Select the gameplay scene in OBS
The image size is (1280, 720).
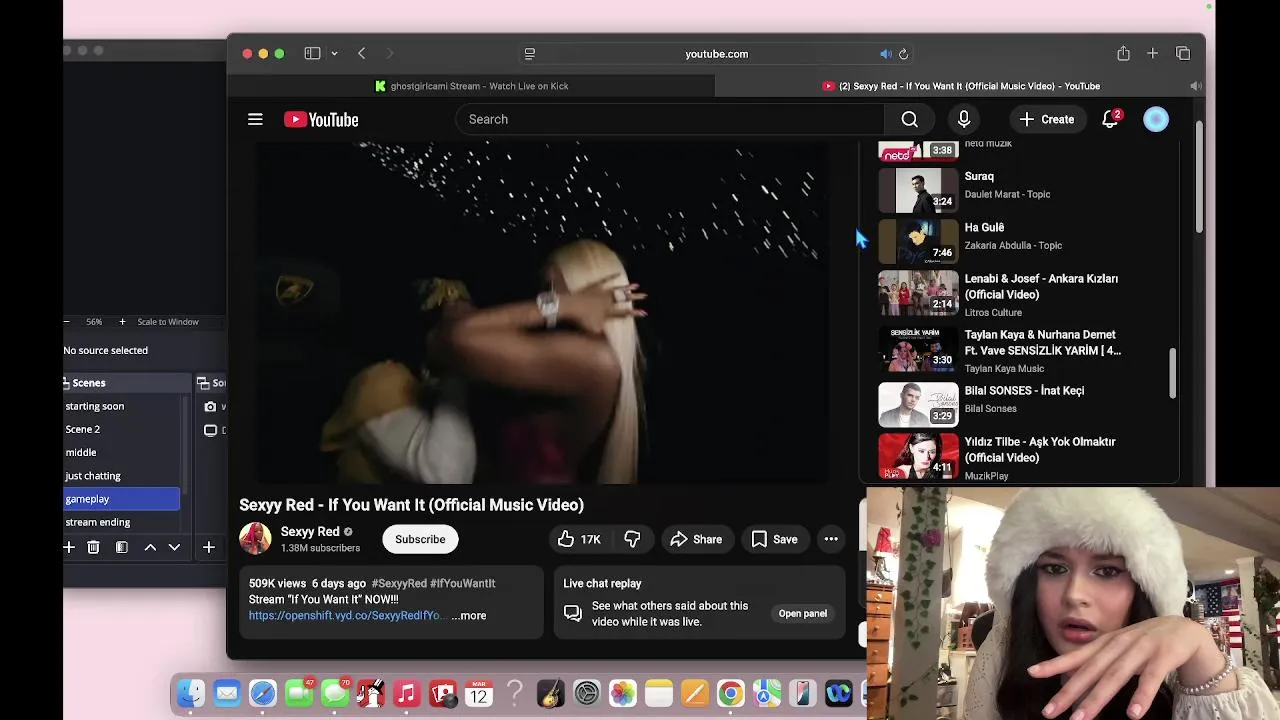click(121, 499)
